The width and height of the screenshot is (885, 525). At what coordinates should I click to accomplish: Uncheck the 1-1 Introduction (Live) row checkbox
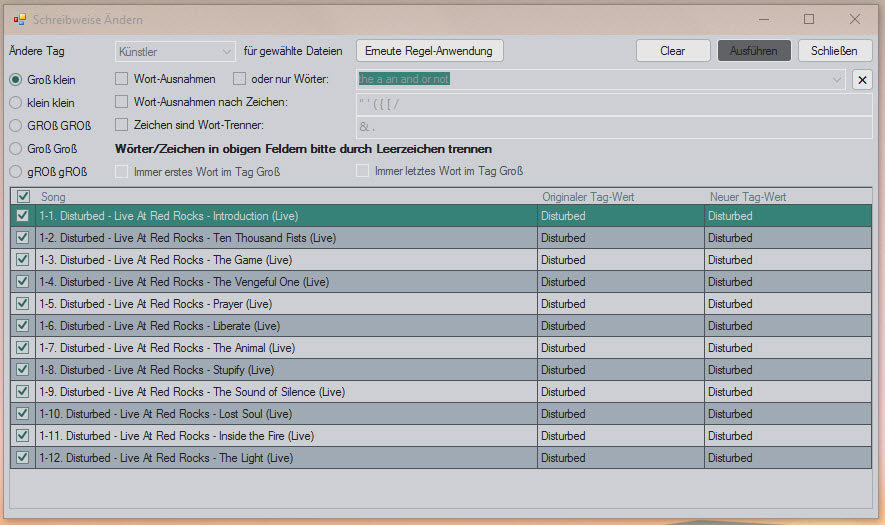pyautogui.click(x=23, y=216)
